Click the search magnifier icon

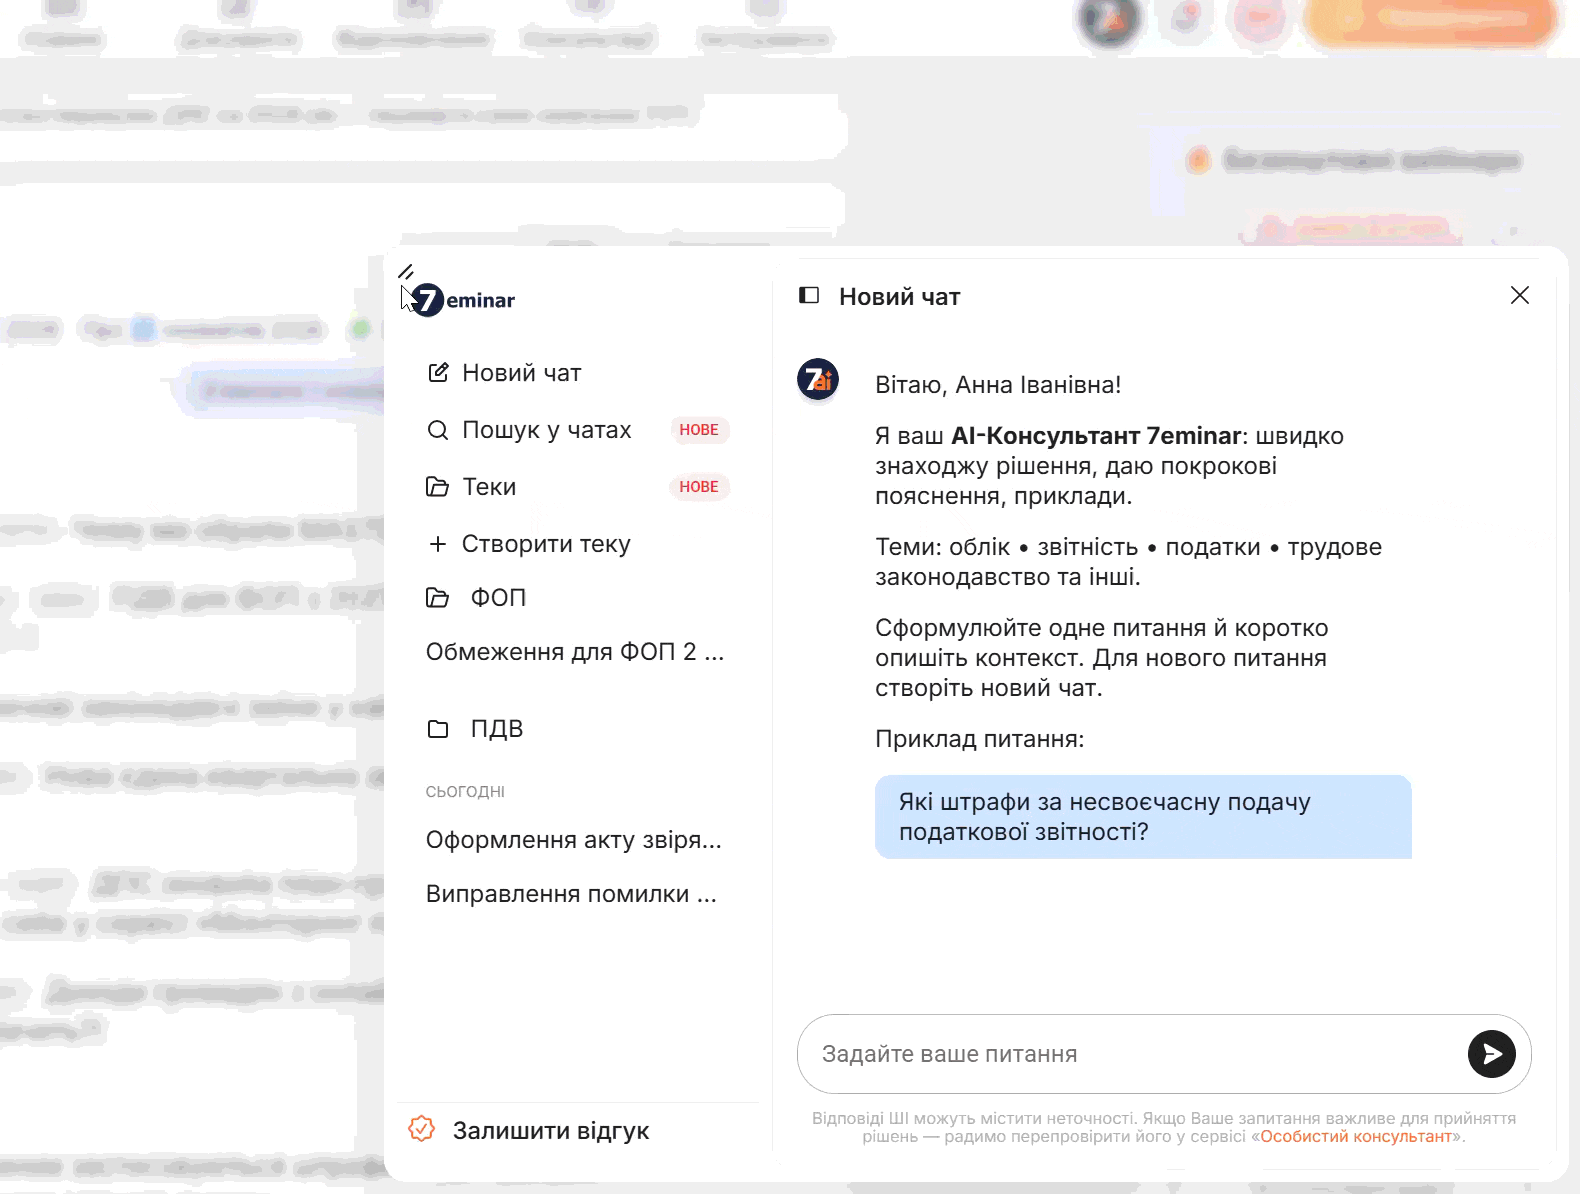coord(438,430)
